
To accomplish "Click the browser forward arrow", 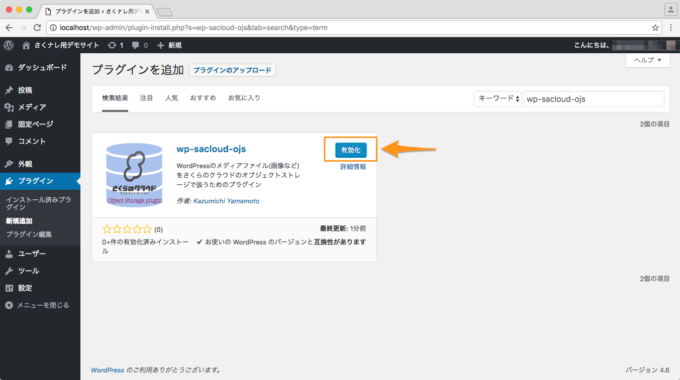I will (x=23, y=27).
